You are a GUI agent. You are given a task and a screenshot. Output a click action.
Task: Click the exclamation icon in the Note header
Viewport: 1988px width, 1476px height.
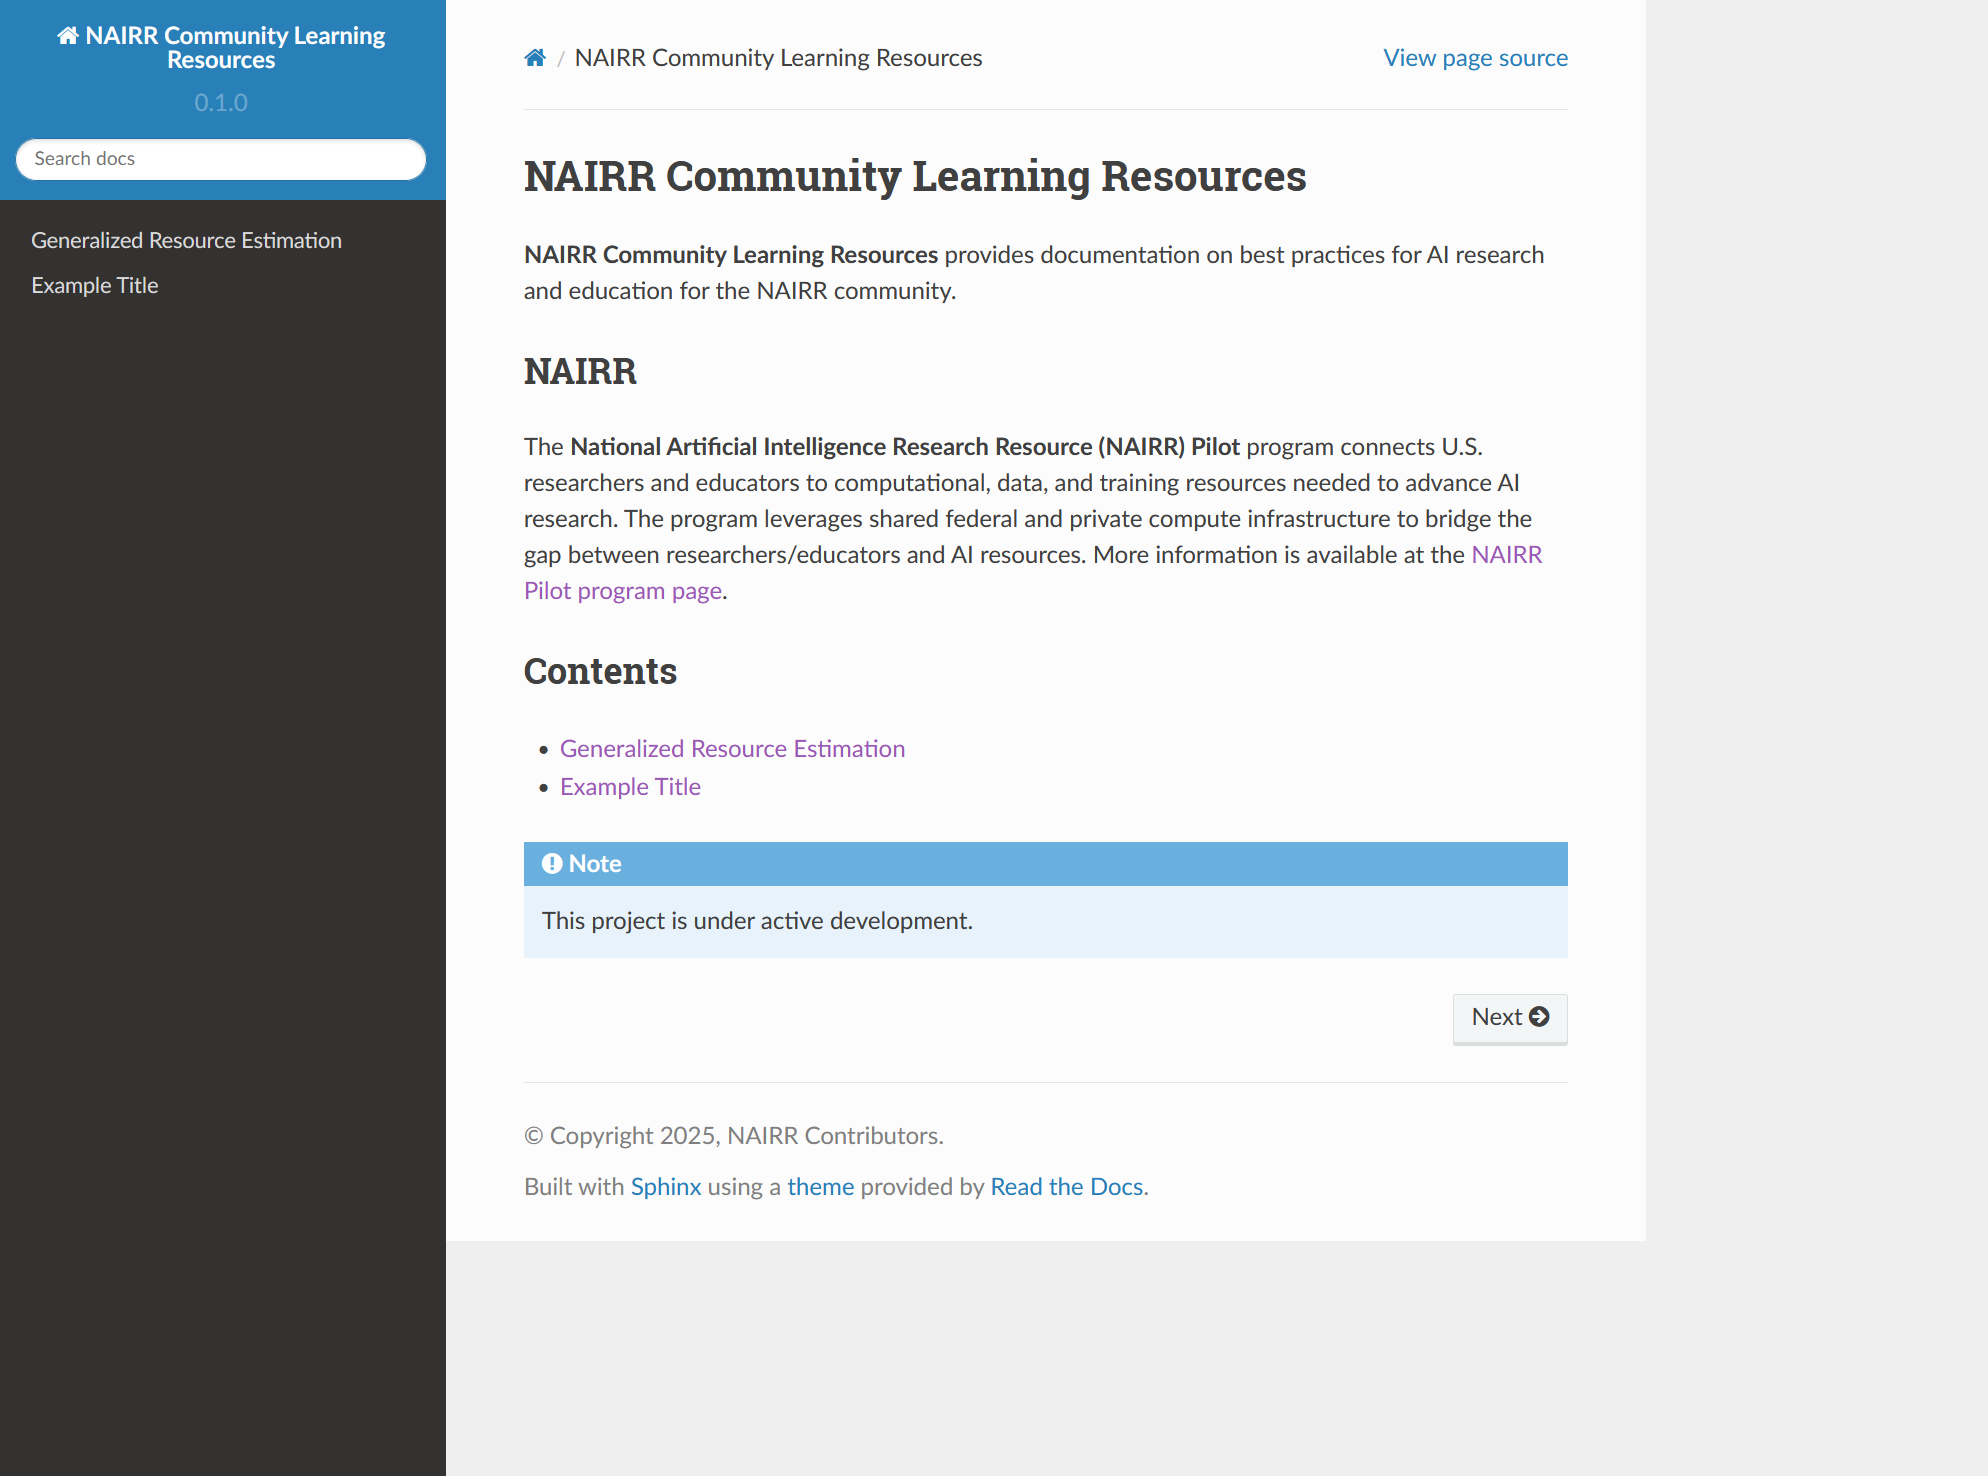[x=552, y=864]
